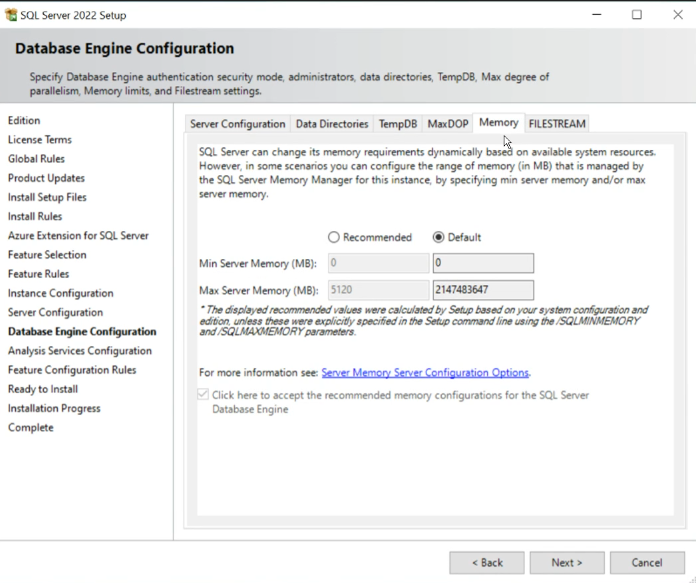Close the SQL Server Setup window
Screen dimensions: 696x583
point(678,15)
